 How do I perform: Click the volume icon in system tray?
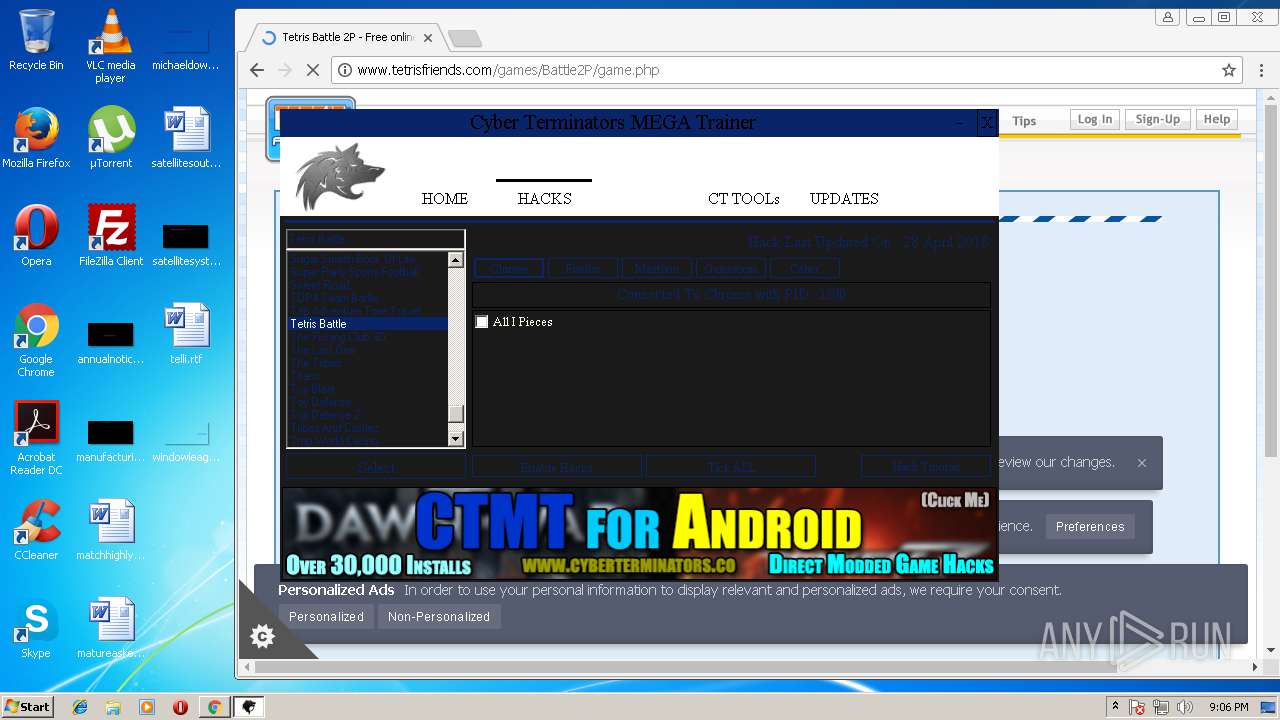click(x=1185, y=707)
